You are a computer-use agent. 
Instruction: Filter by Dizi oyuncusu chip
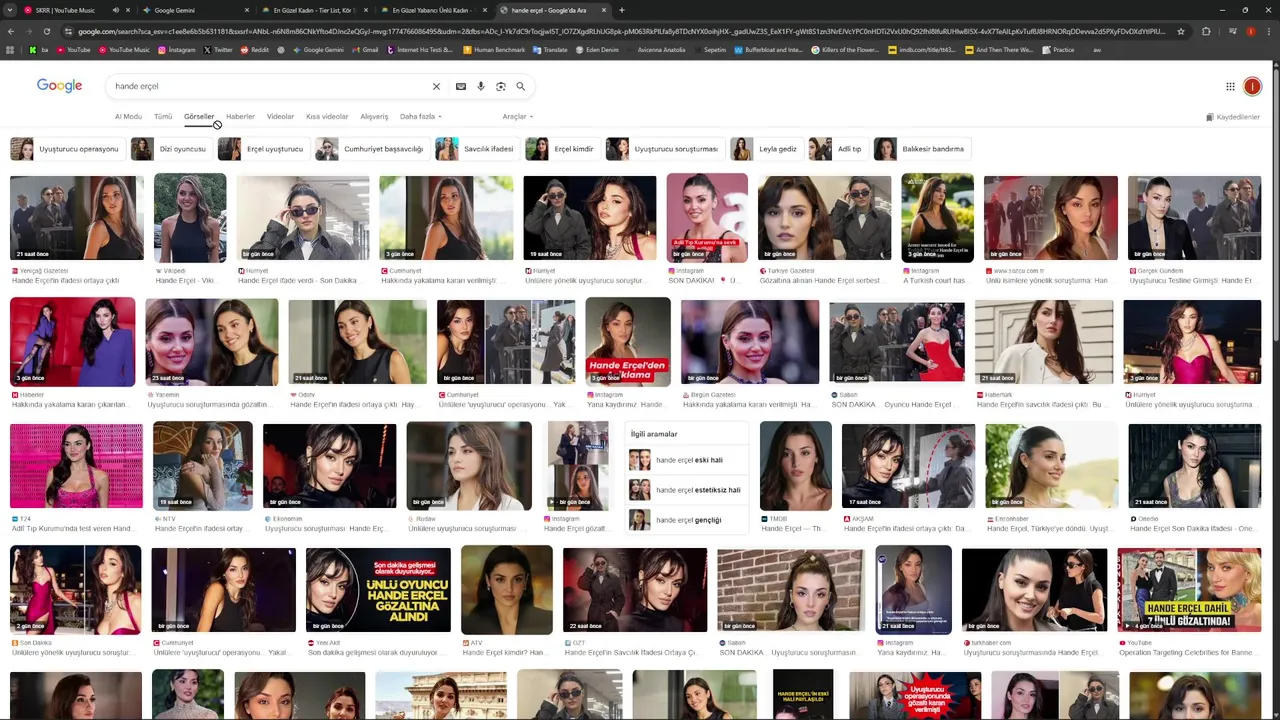coord(171,149)
